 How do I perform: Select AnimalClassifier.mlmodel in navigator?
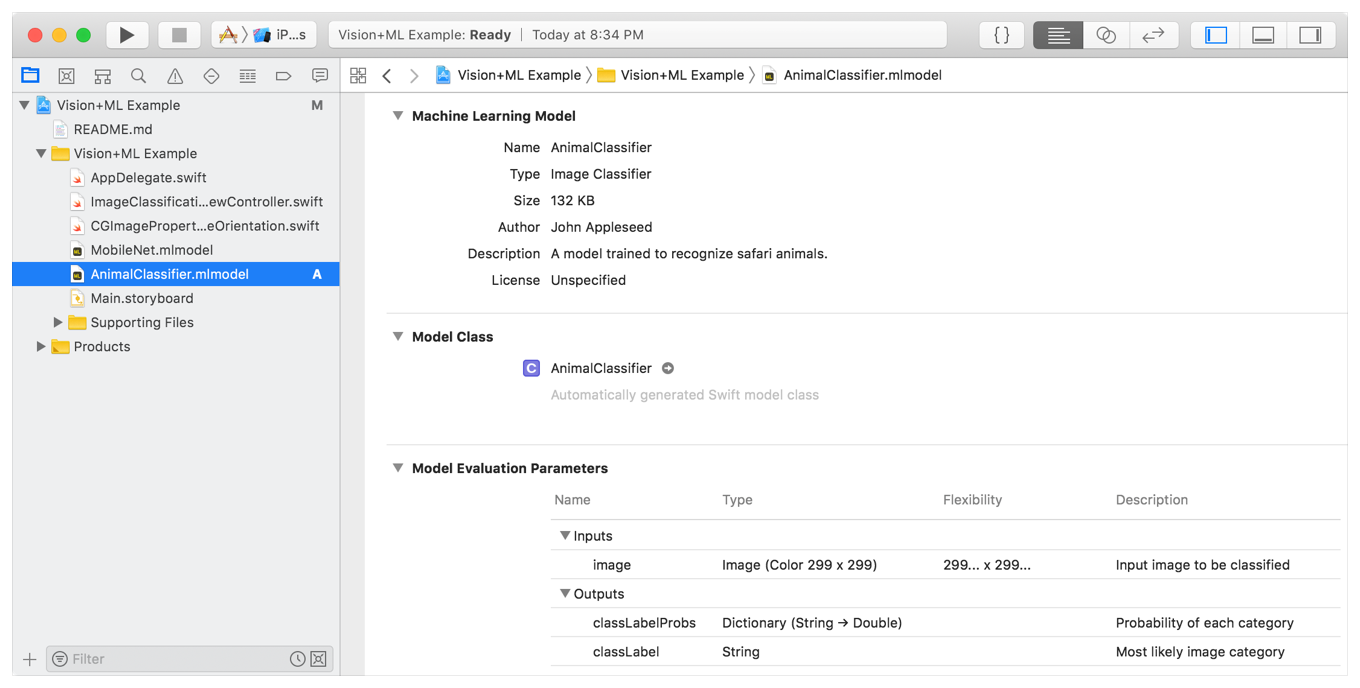click(x=176, y=274)
